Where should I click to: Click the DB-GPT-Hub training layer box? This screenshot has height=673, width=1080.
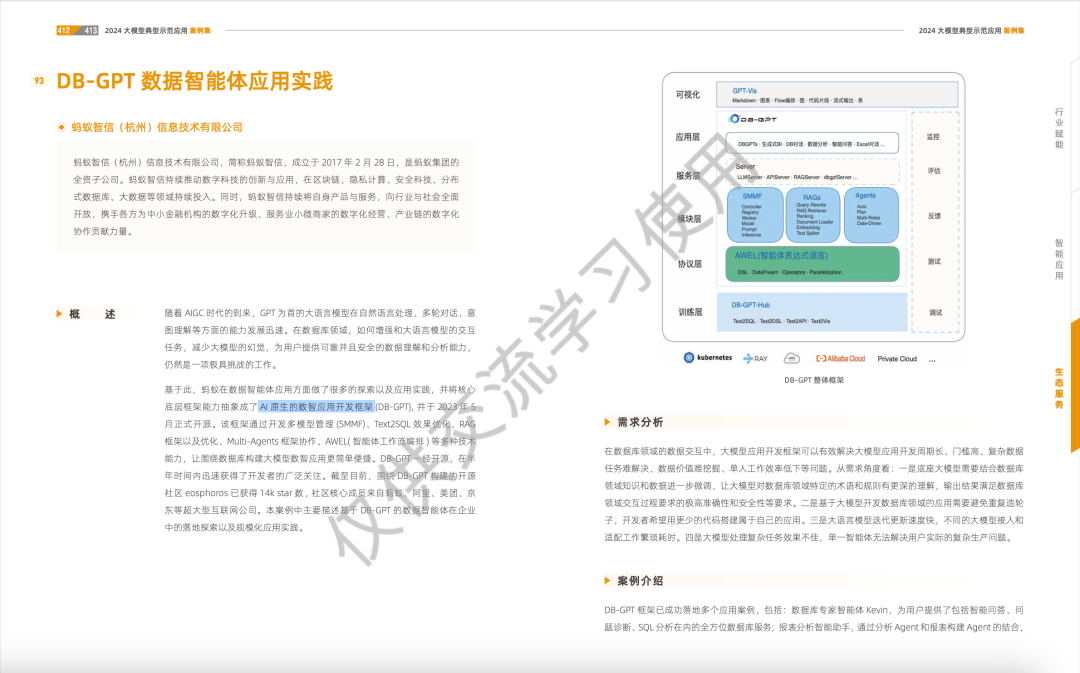(812, 312)
